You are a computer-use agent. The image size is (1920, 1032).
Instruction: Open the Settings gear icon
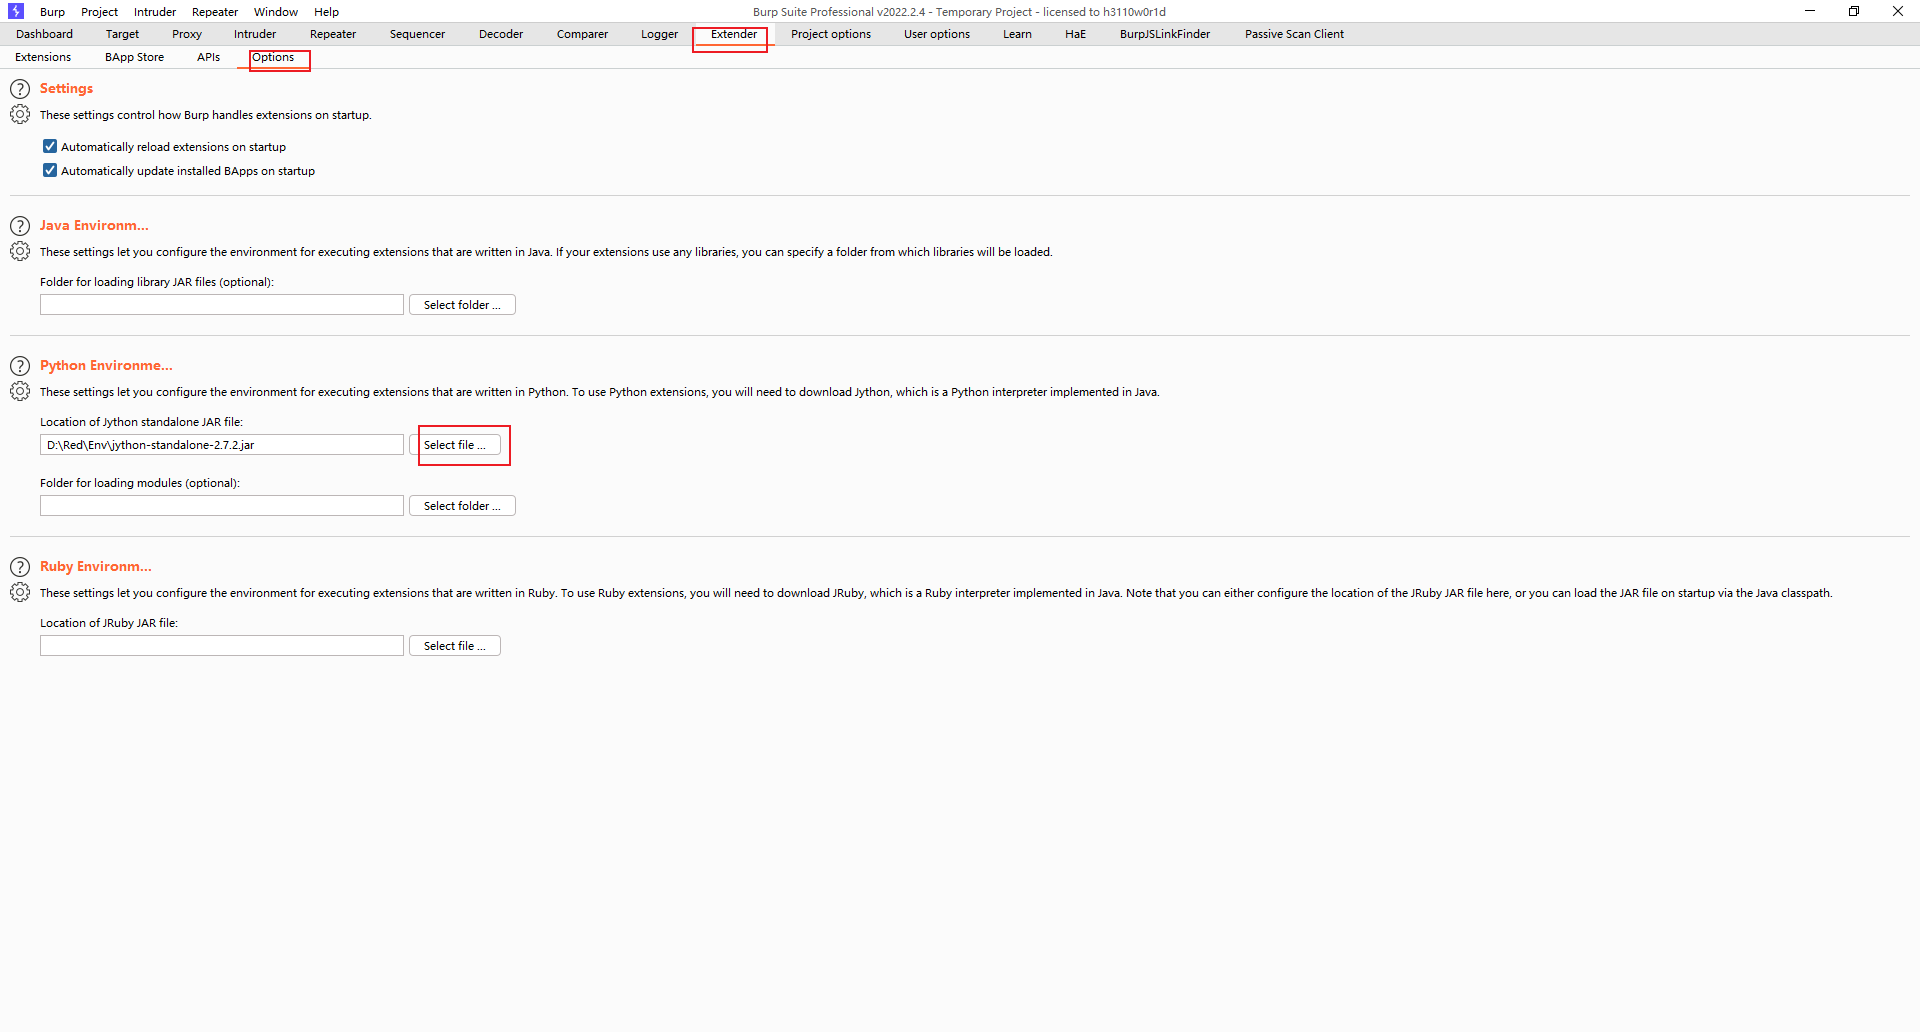click(19, 114)
